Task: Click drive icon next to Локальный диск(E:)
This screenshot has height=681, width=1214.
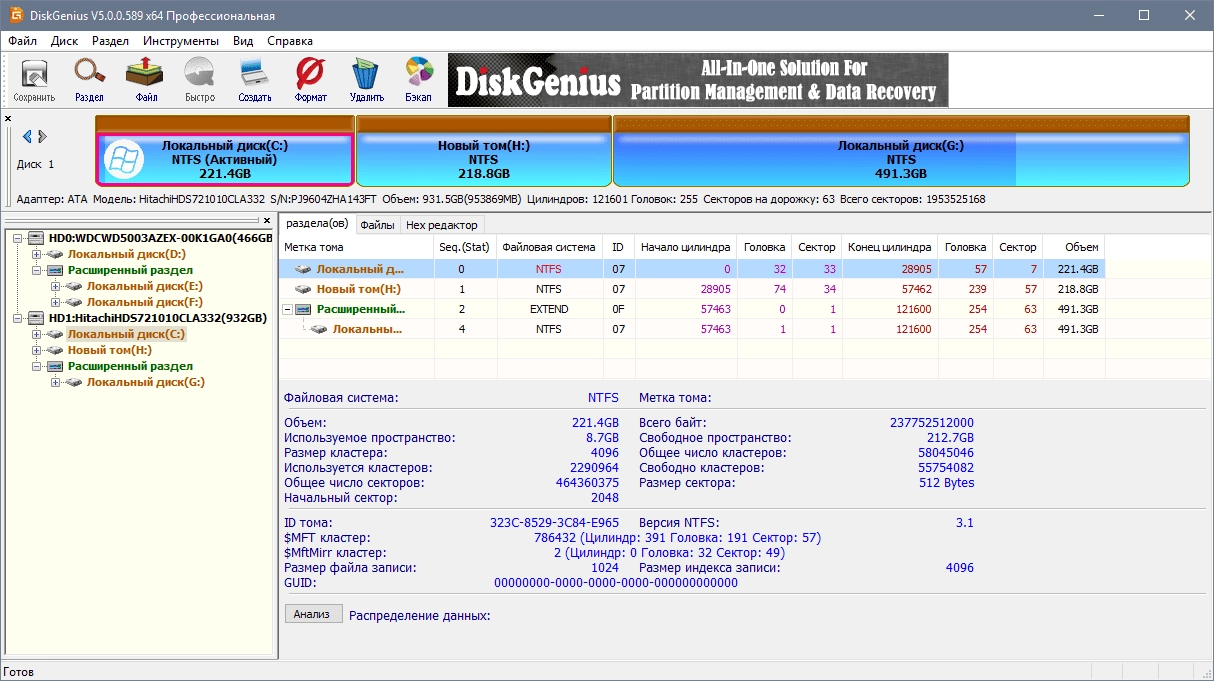Action: point(75,286)
